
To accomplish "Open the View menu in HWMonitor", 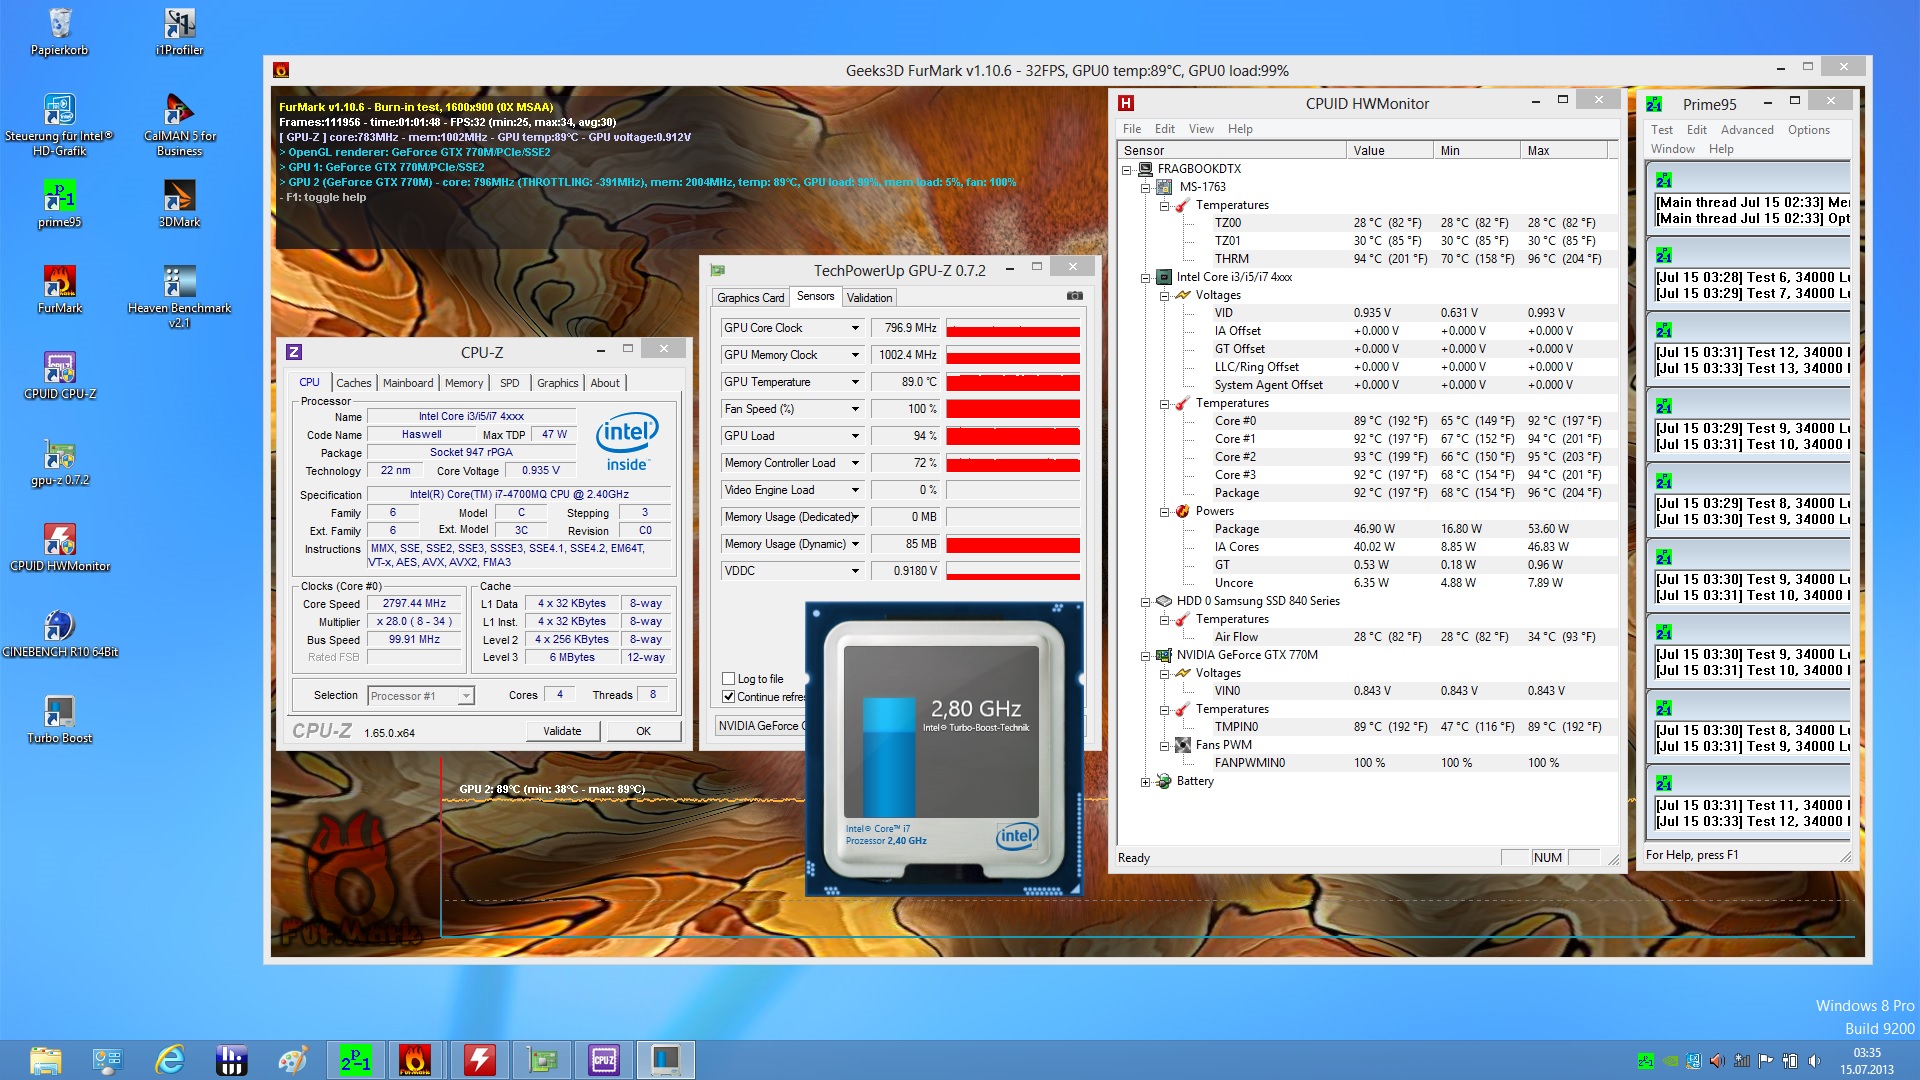I will [1201, 129].
